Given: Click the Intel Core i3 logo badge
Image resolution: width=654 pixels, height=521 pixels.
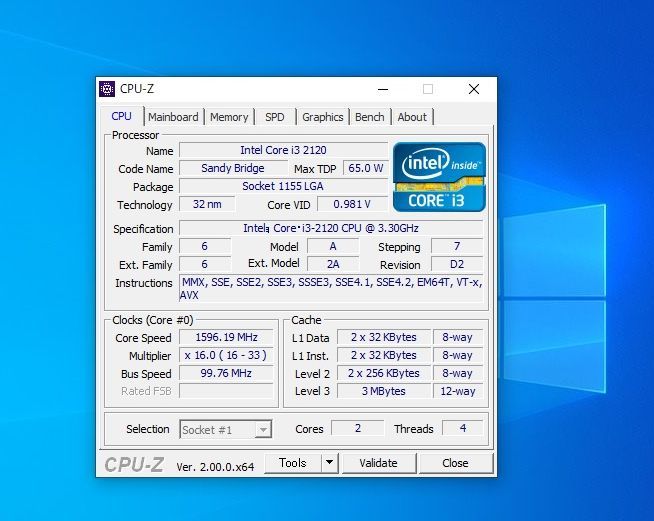Looking at the screenshot, I should pyautogui.click(x=439, y=177).
